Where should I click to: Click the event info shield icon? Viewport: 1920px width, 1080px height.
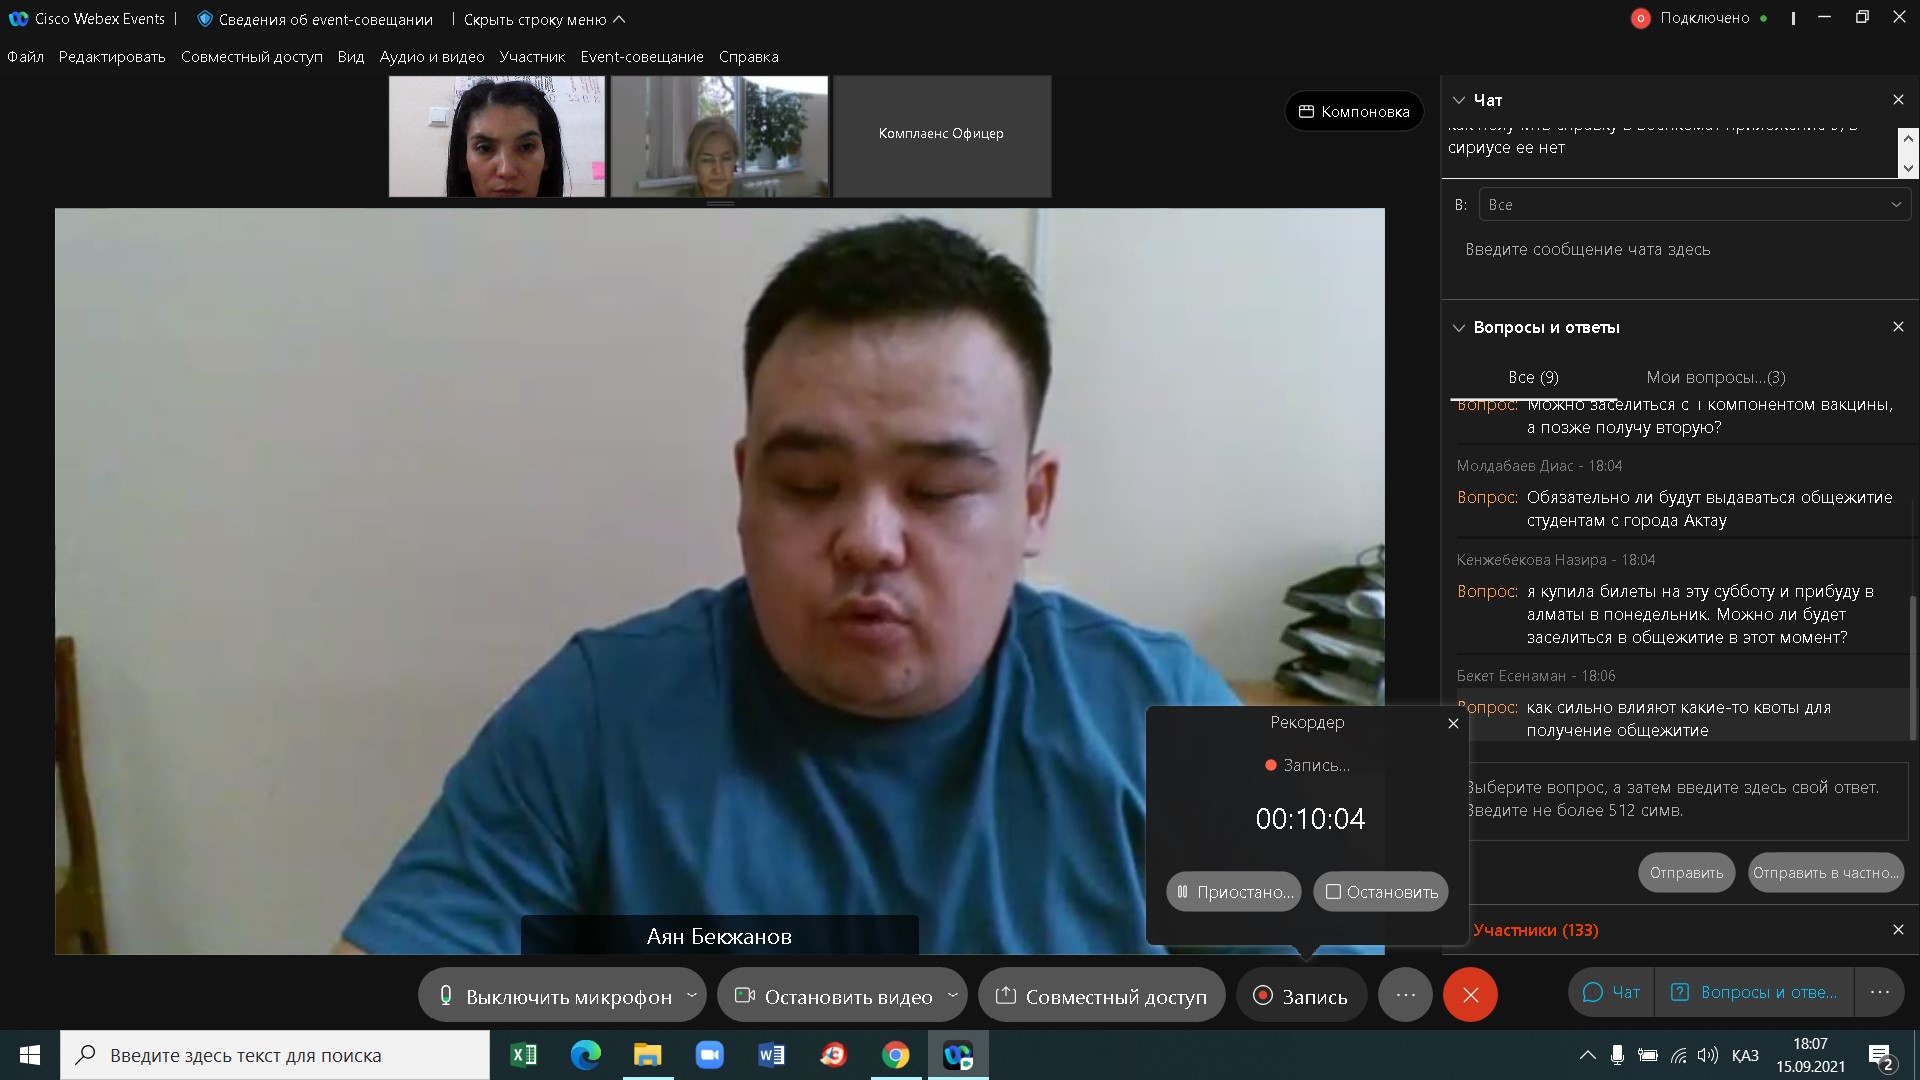tap(205, 19)
